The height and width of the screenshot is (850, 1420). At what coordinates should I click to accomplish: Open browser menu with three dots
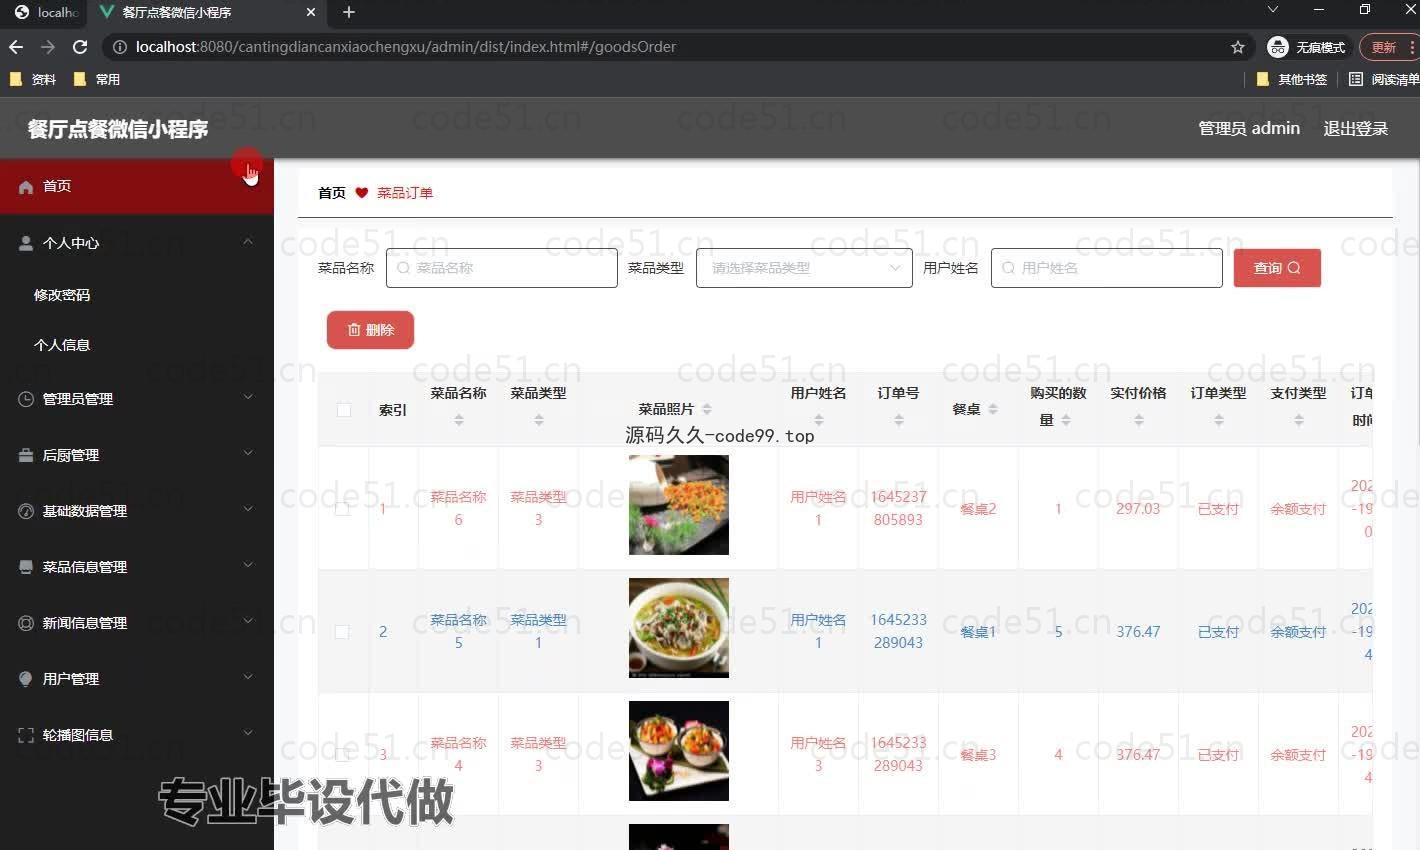click(x=1412, y=47)
